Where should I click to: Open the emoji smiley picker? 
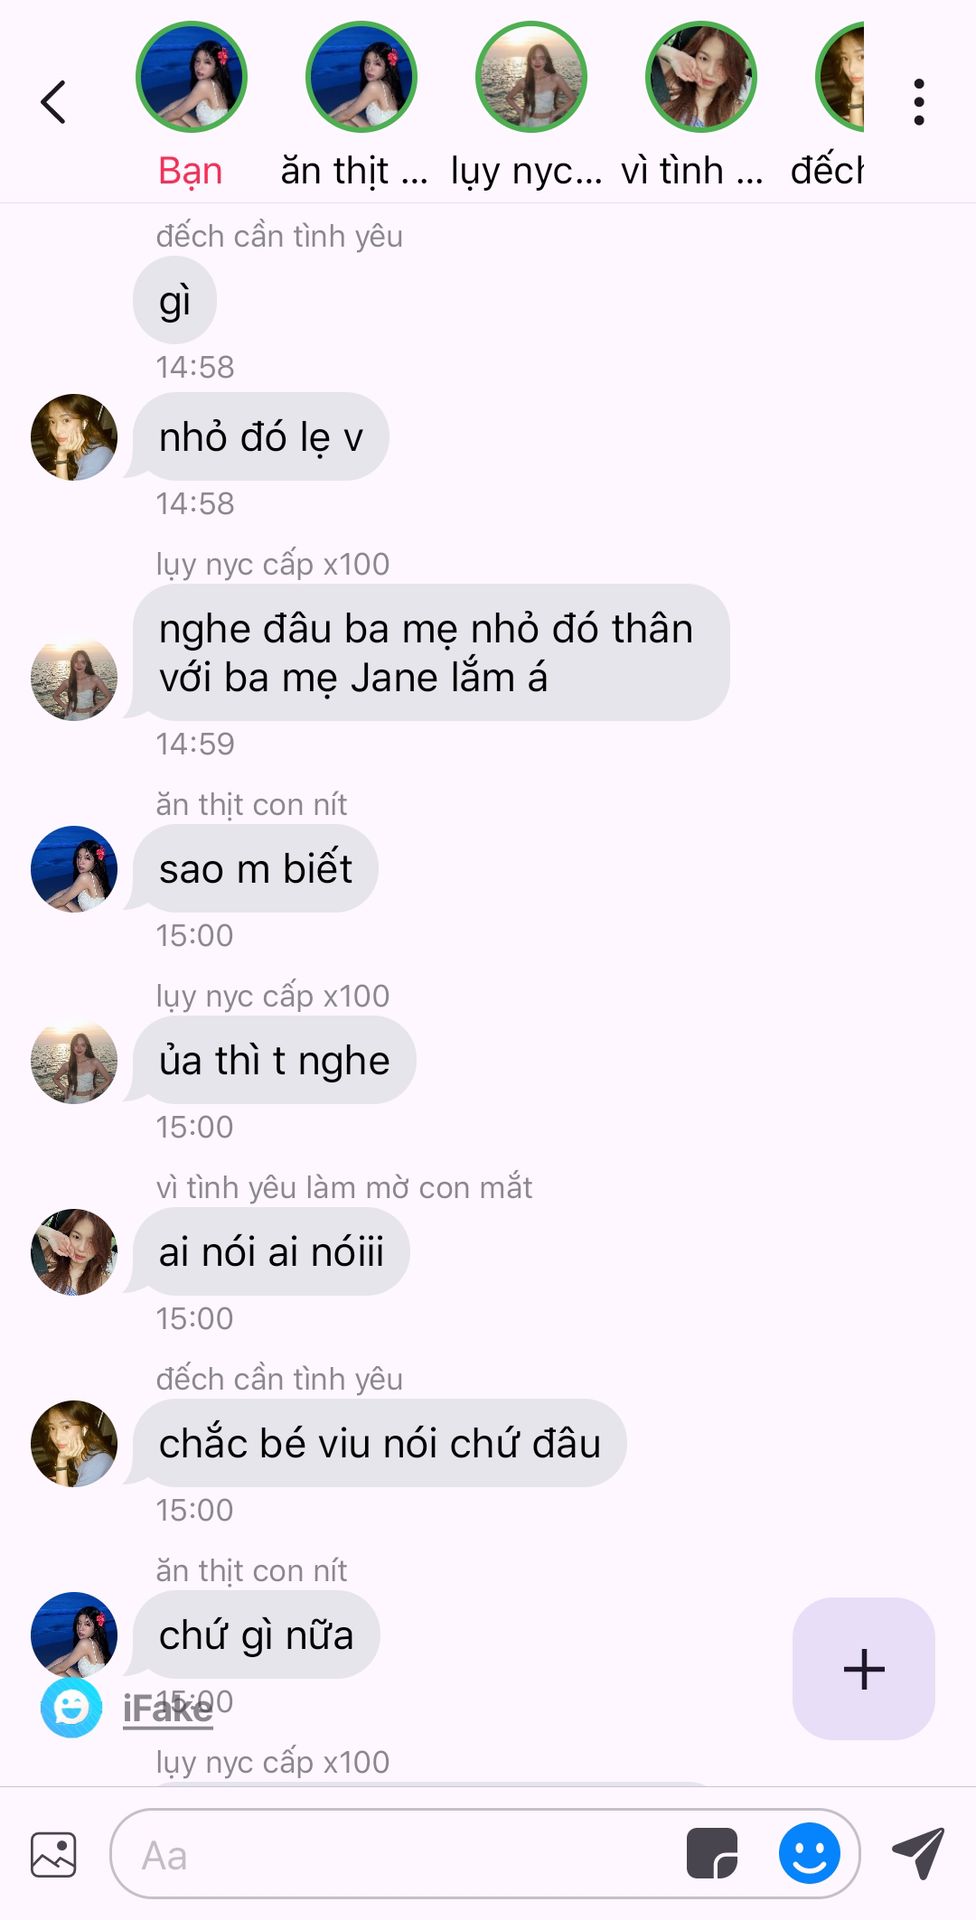[x=809, y=1854]
